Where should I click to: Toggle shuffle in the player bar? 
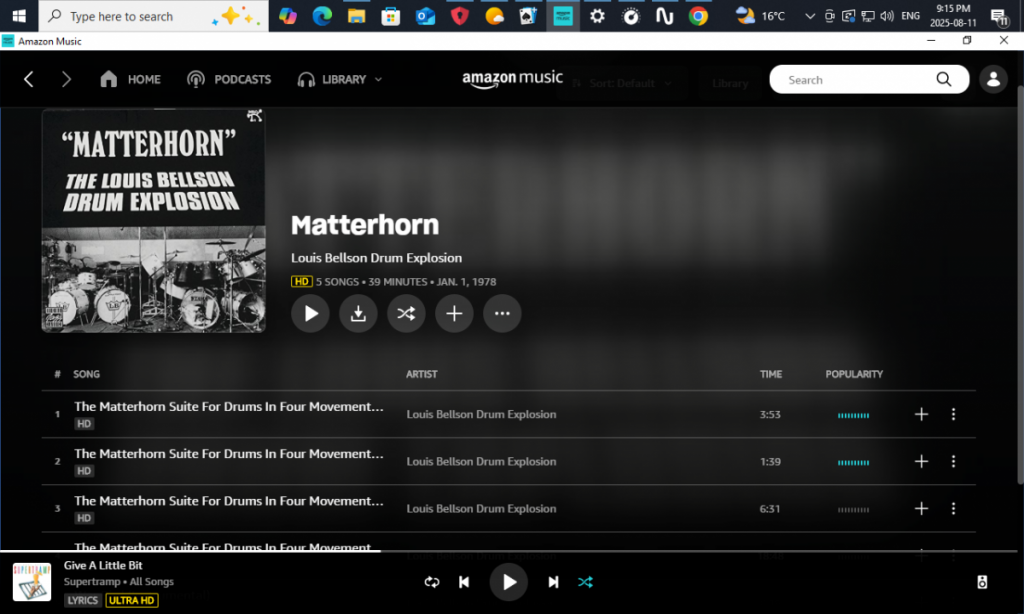tap(585, 582)
